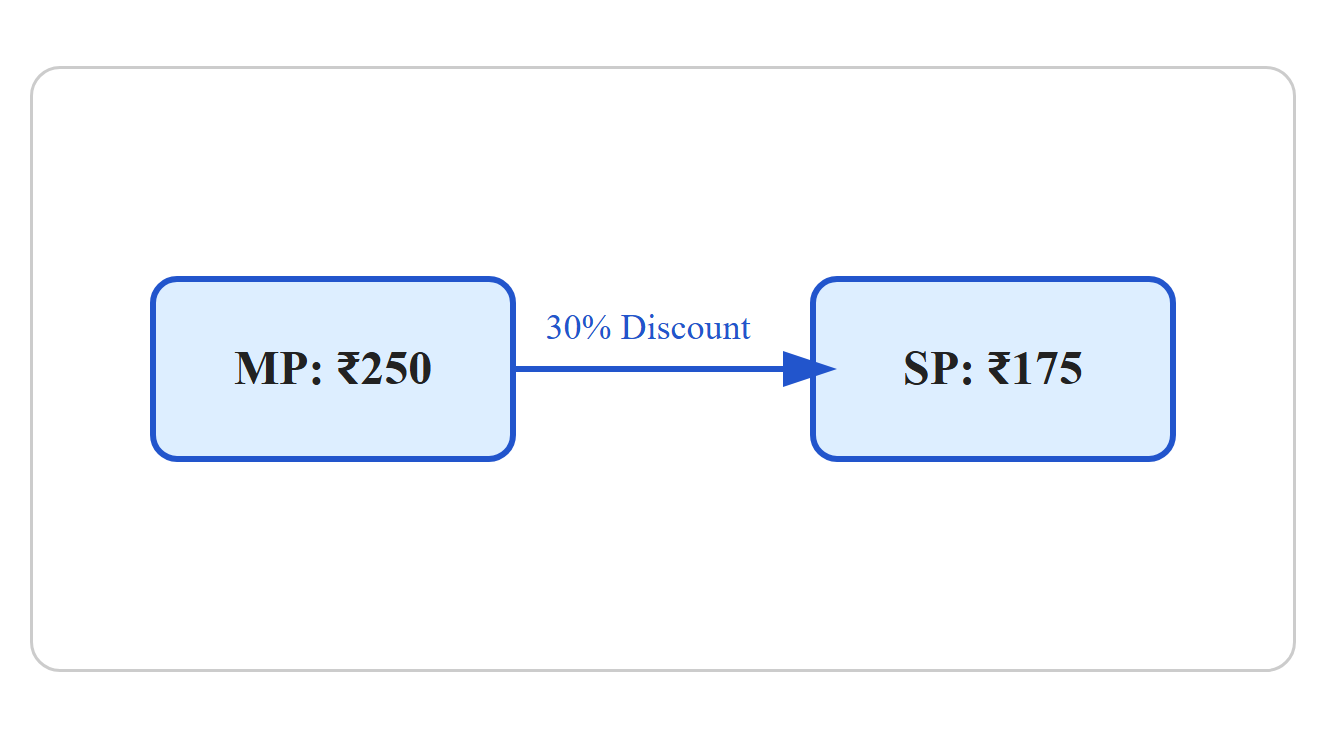Click the light blue fill of the MP box
The height and width of the screenshot is (738, 1326).
pos(333,420)
